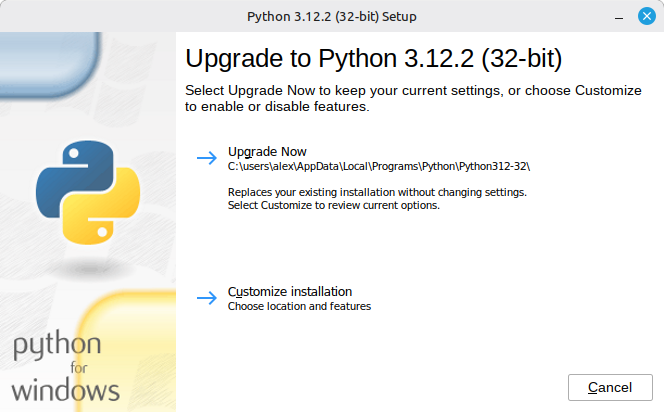Click the 'Choose location and features' subtitle
664x412 pixels.
click(299, 306)
